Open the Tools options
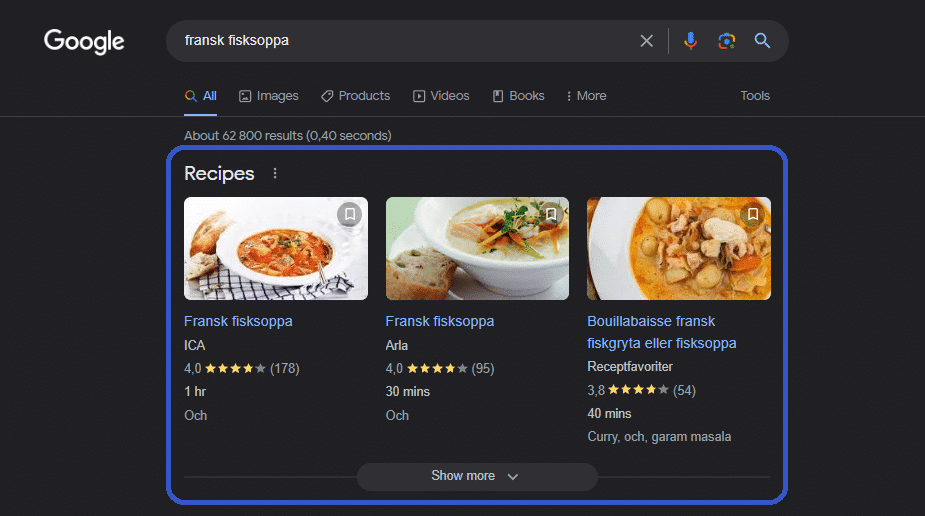The width and height of the screenshot is (925, 516). tap(755, 96)
